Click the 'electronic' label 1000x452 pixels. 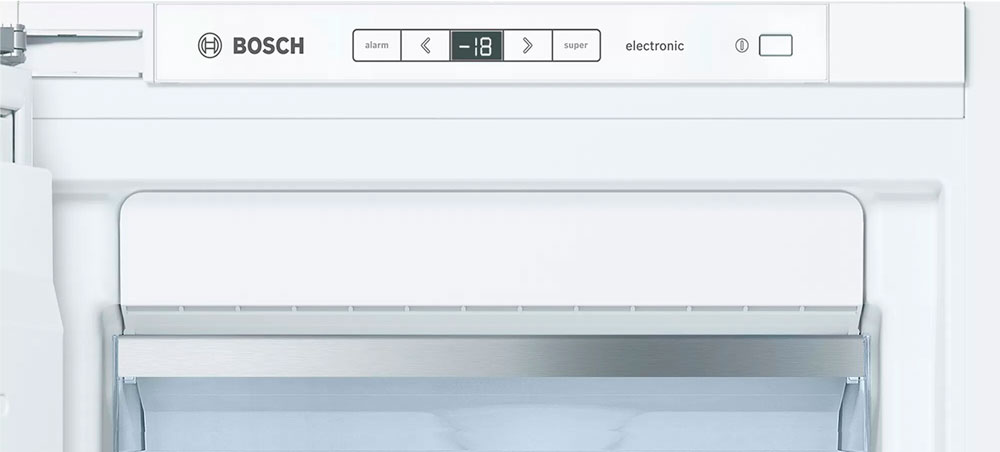655,46
